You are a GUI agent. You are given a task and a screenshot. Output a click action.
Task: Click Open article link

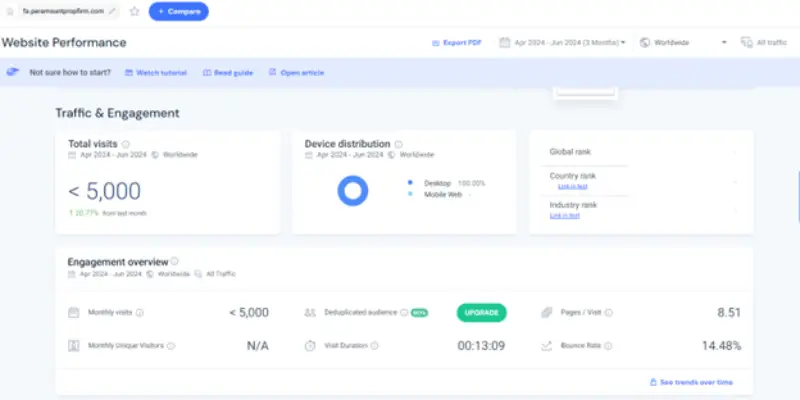[x=296, y=73]
